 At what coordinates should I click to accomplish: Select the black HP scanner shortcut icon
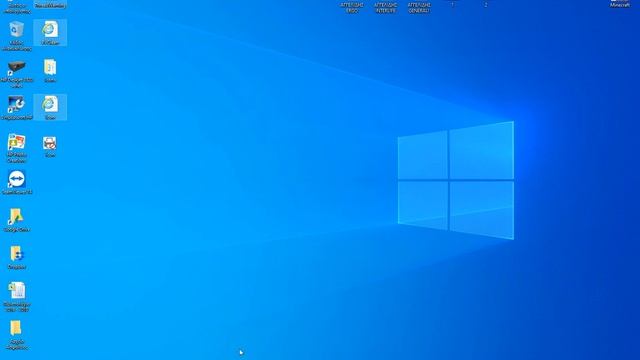pos(16,67)
